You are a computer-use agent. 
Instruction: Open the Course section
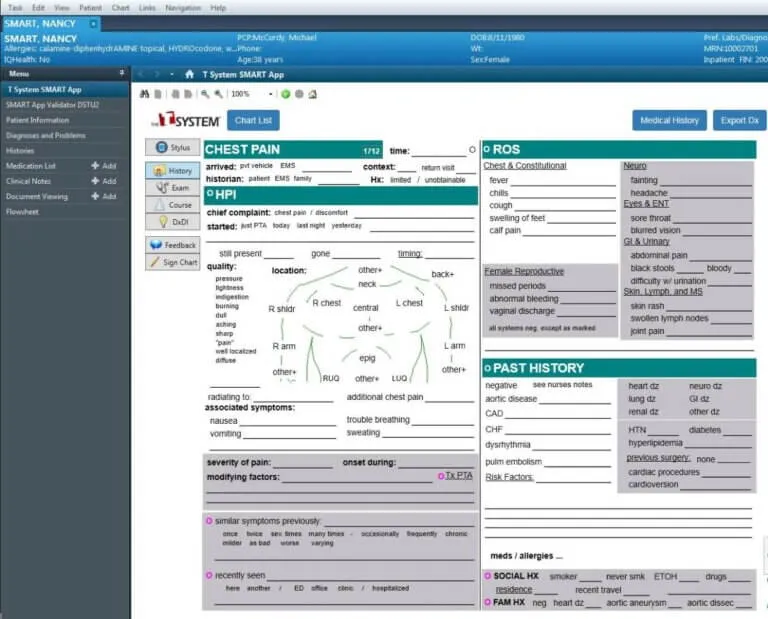tap(172, 205)
